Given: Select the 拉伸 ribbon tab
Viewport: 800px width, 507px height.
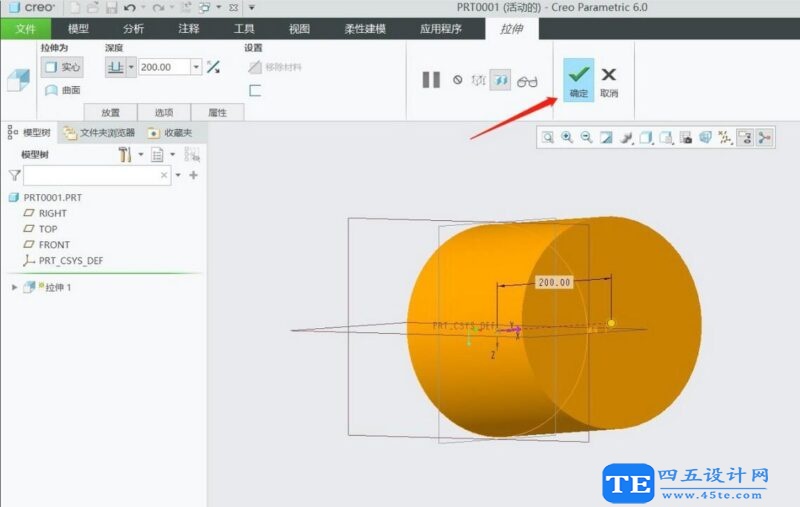Looking at the screenshot, I should (x=512, y=29).
